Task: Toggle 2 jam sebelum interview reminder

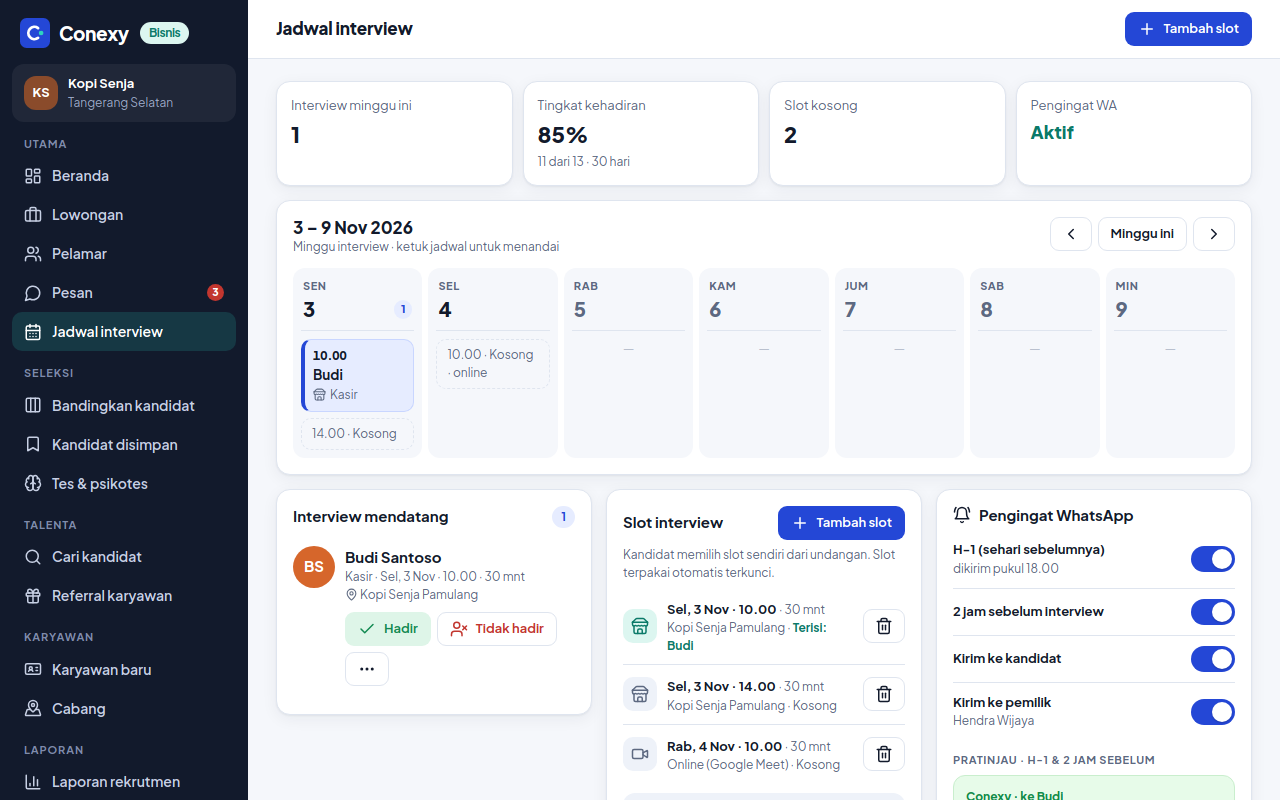Action: (1213, 612)
